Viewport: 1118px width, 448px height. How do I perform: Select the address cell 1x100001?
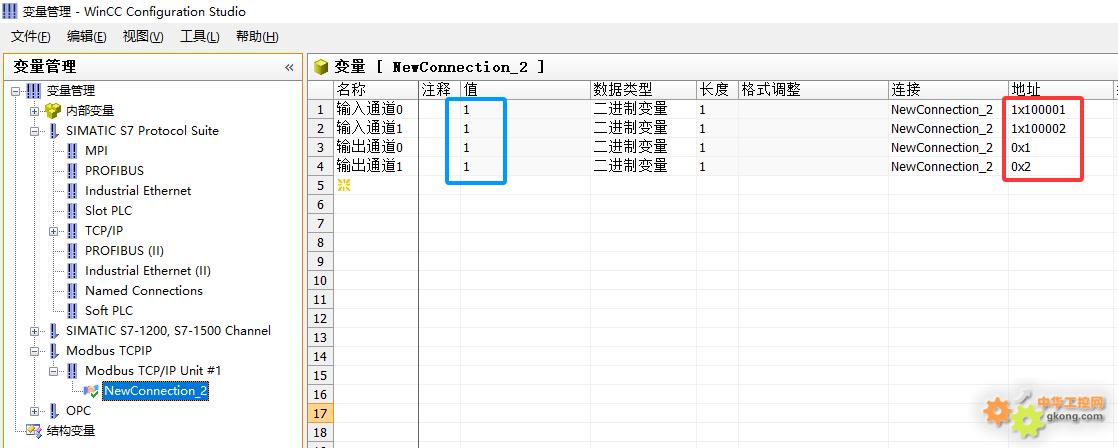coord(1038,110)
